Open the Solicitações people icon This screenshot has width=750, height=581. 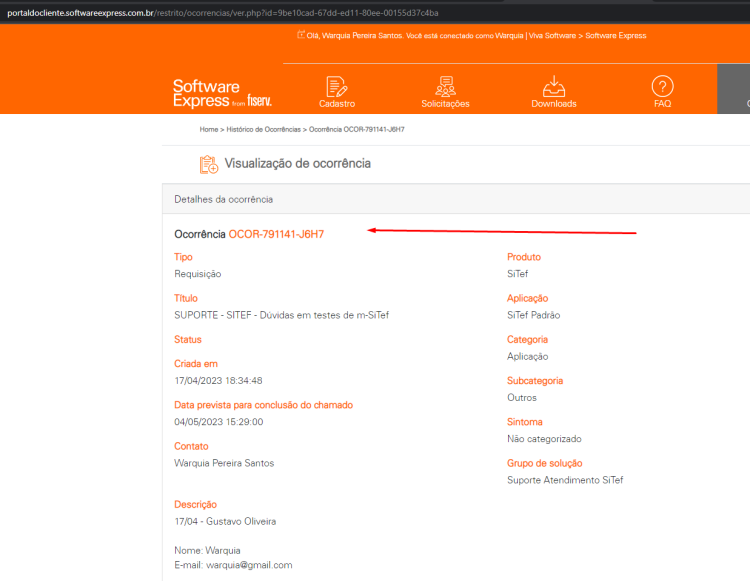pos(445,87)
